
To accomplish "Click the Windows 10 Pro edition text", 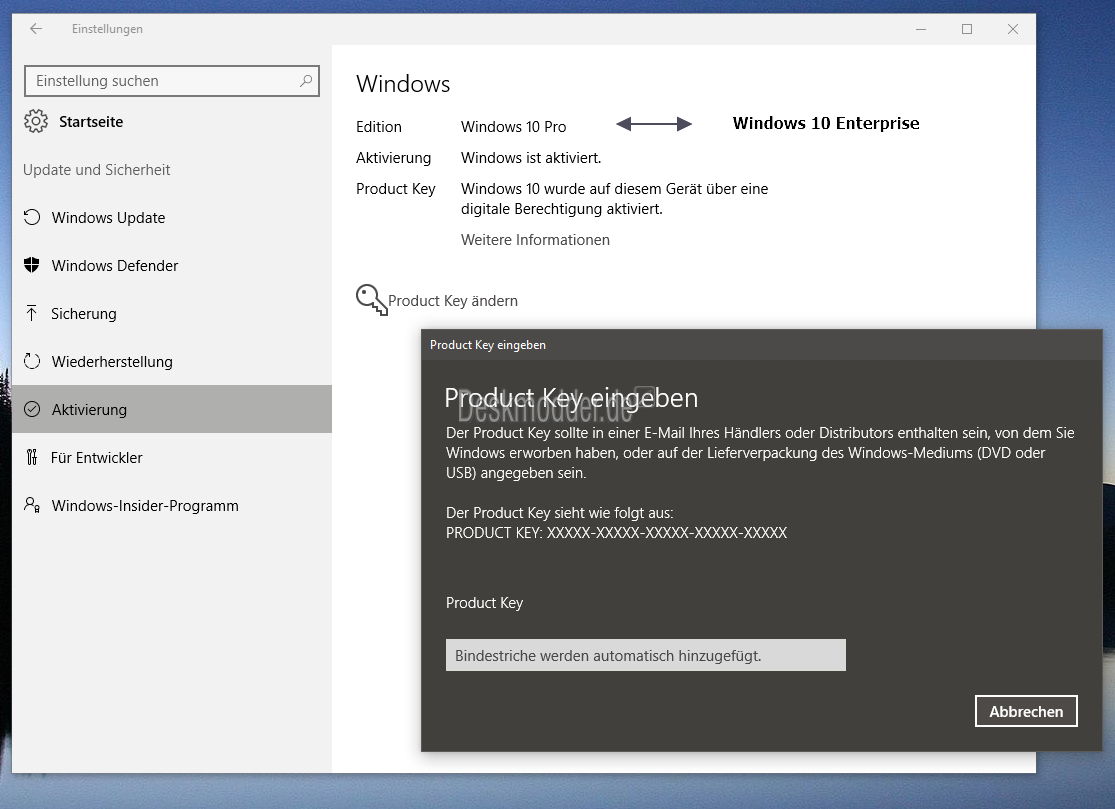I will click(513, 127).
